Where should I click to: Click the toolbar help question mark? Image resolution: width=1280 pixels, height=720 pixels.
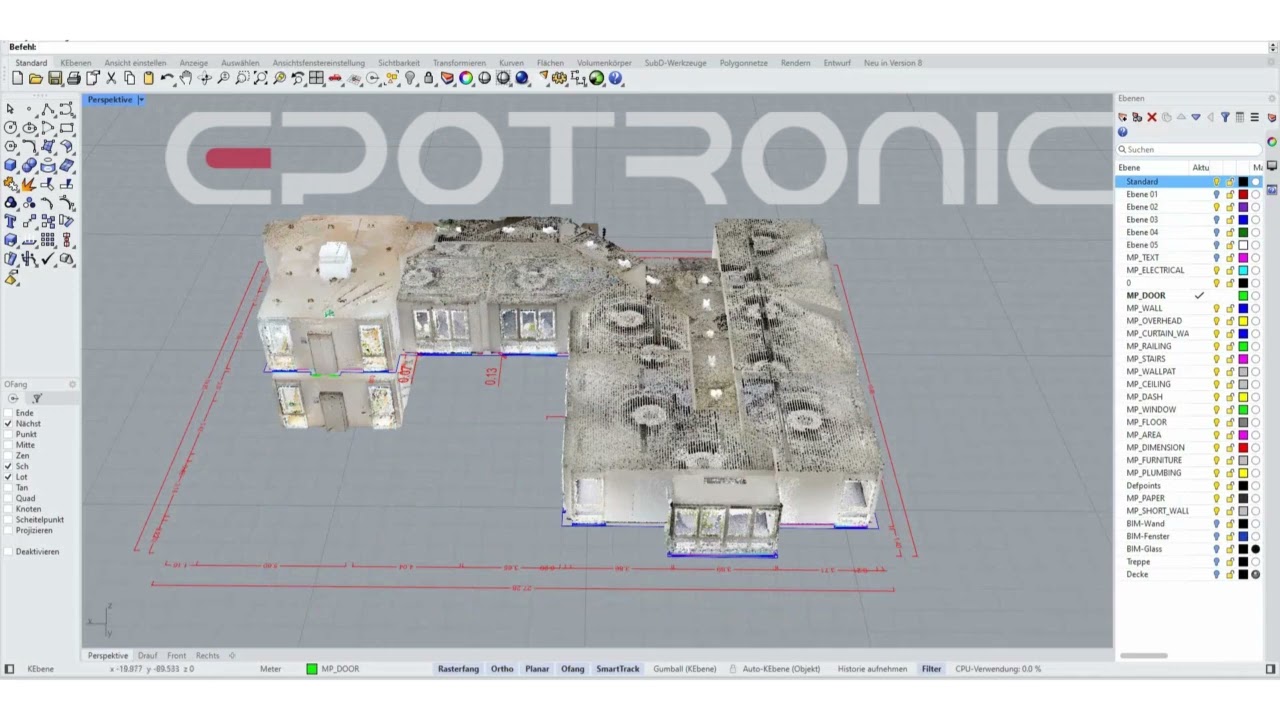pyautogui.click(x=615, y=78)
